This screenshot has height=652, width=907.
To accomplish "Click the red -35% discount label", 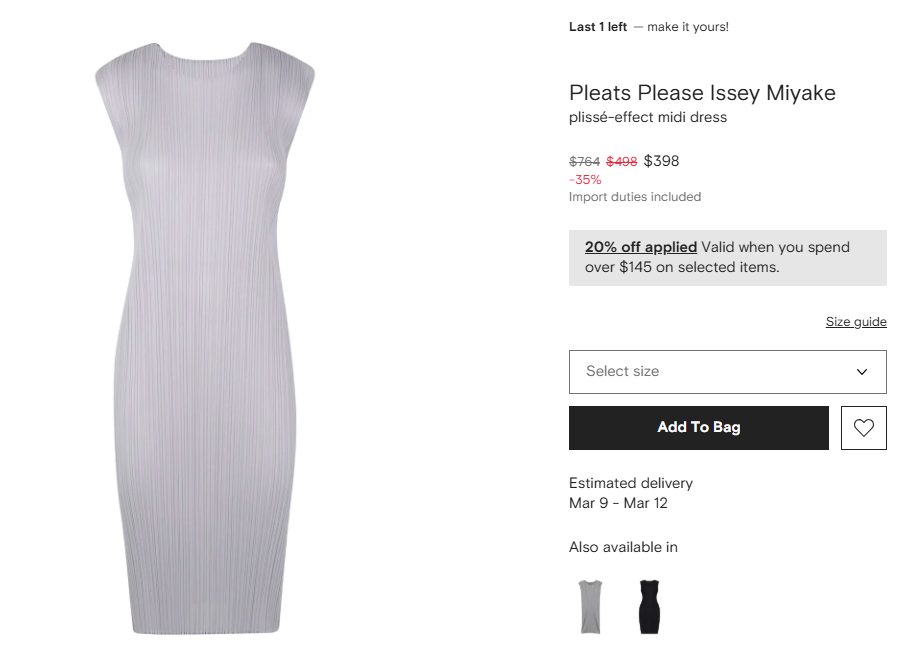I will tap(585, 180).
